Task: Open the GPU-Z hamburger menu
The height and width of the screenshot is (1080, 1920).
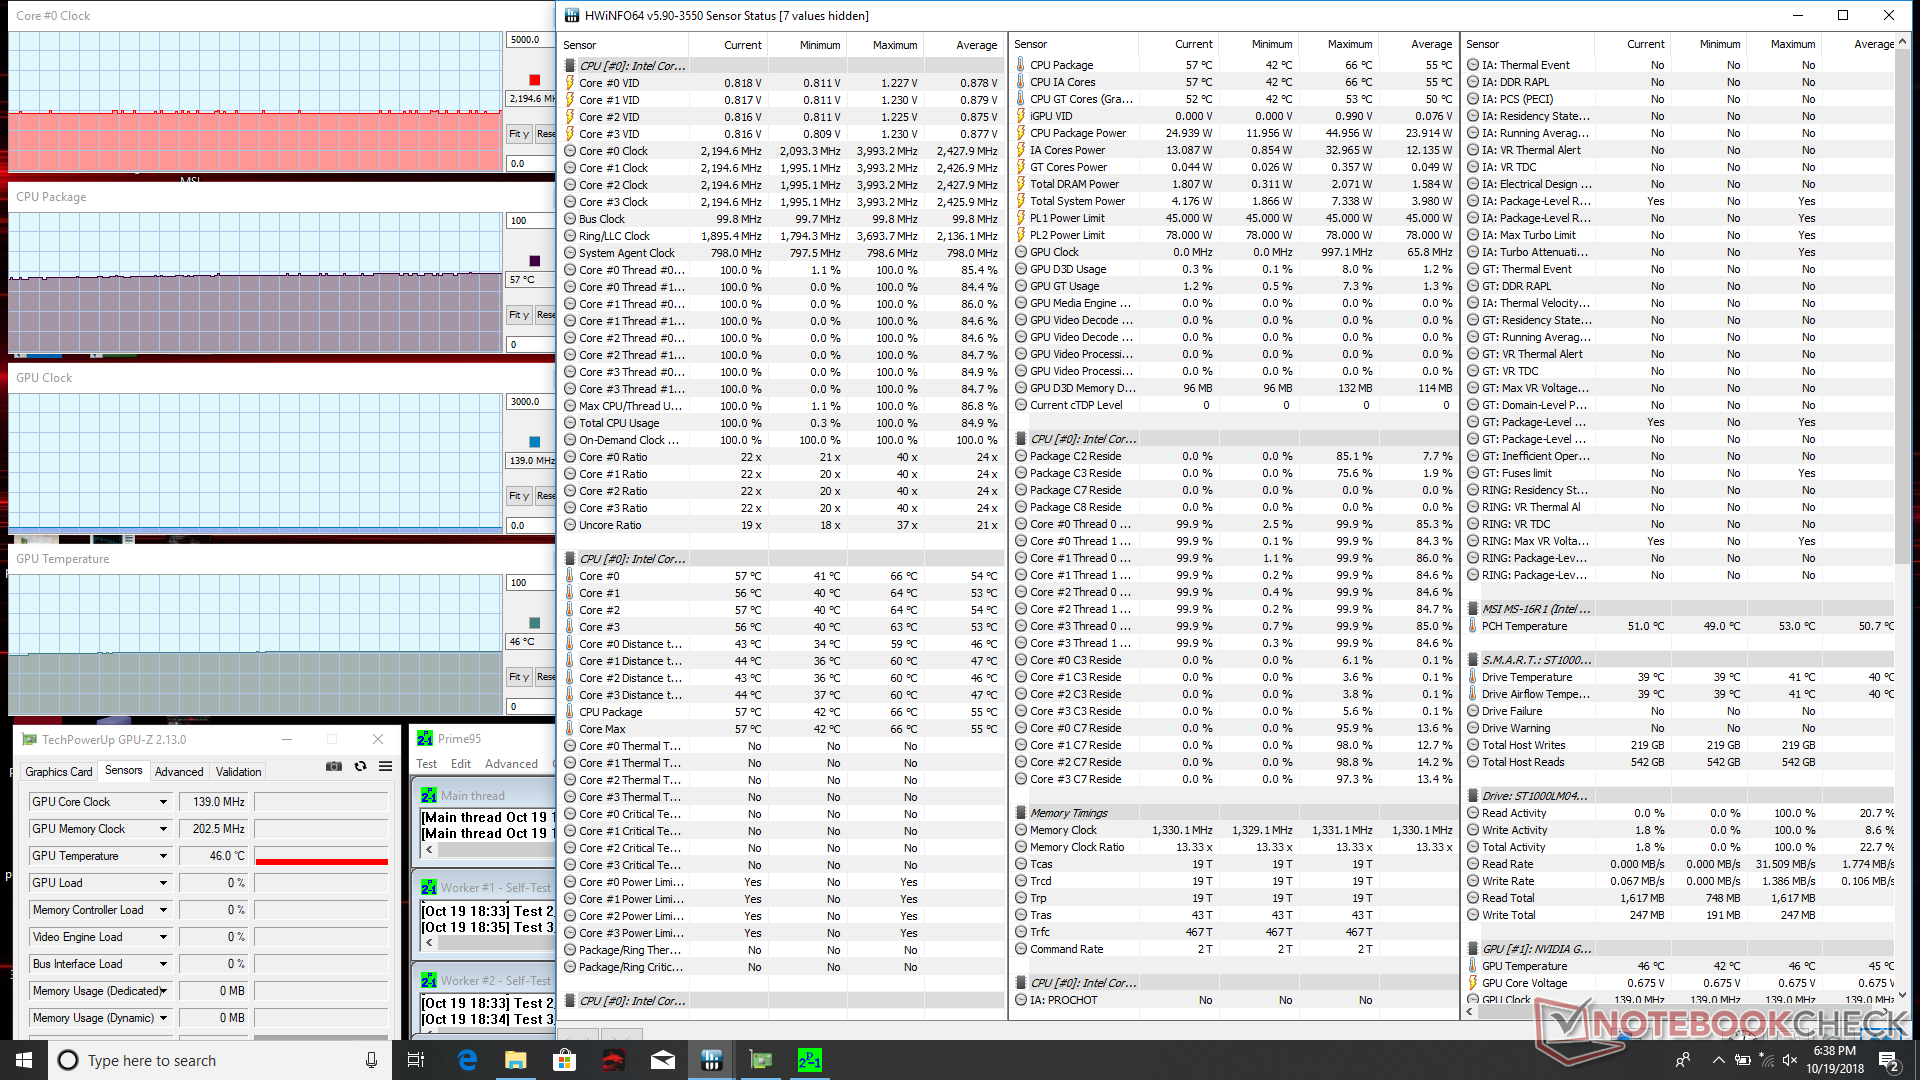Action: pos(385,766)
